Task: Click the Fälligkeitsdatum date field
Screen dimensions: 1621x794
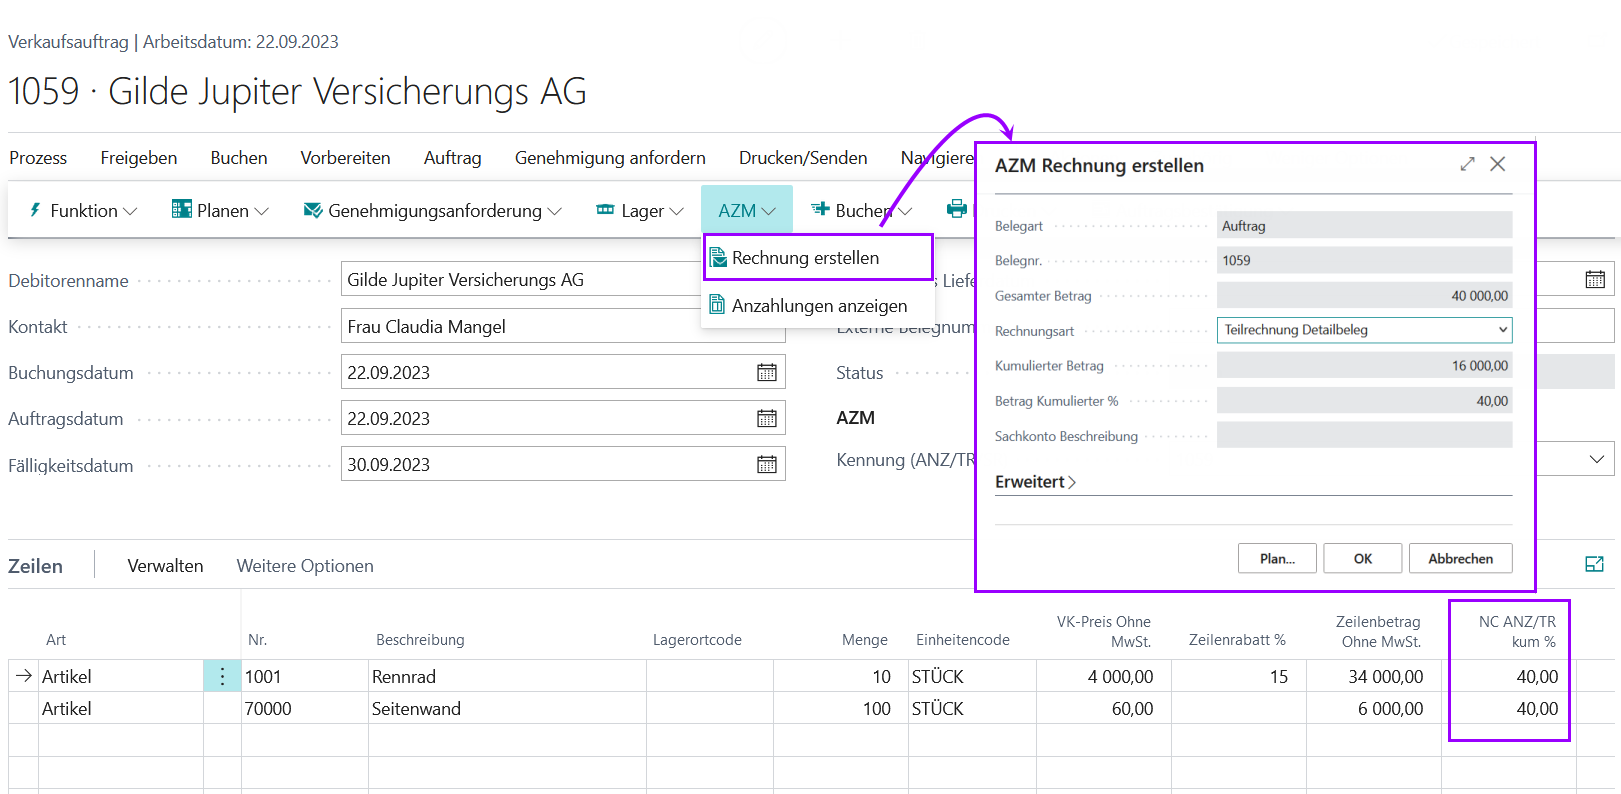Action: pos(563,464)
